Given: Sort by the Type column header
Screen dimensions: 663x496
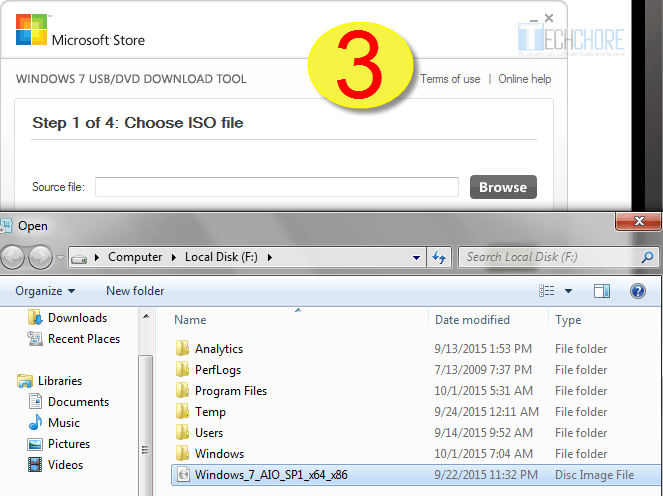Looking at the screenshot, I should click(x=568, y=320).
